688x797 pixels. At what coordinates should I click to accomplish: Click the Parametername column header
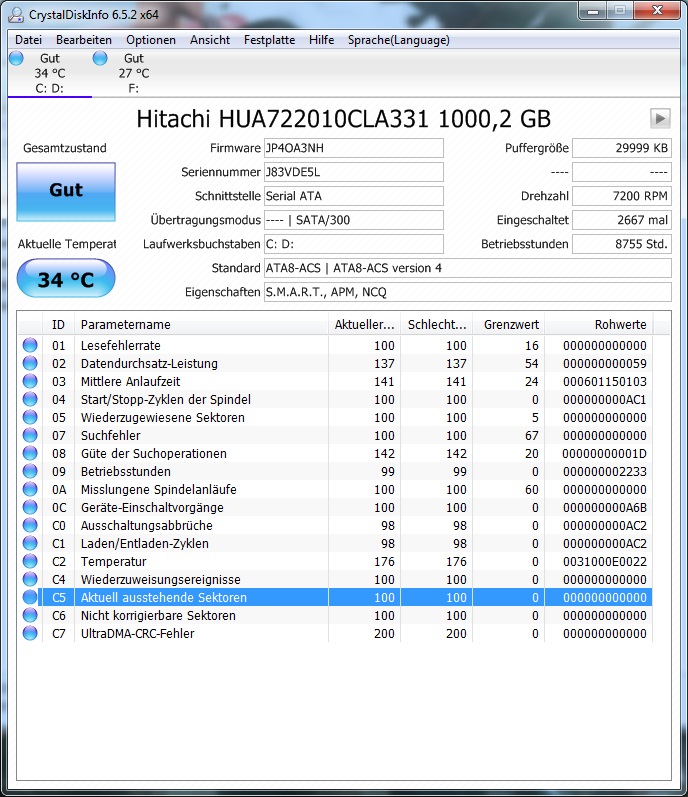point(201,324)
